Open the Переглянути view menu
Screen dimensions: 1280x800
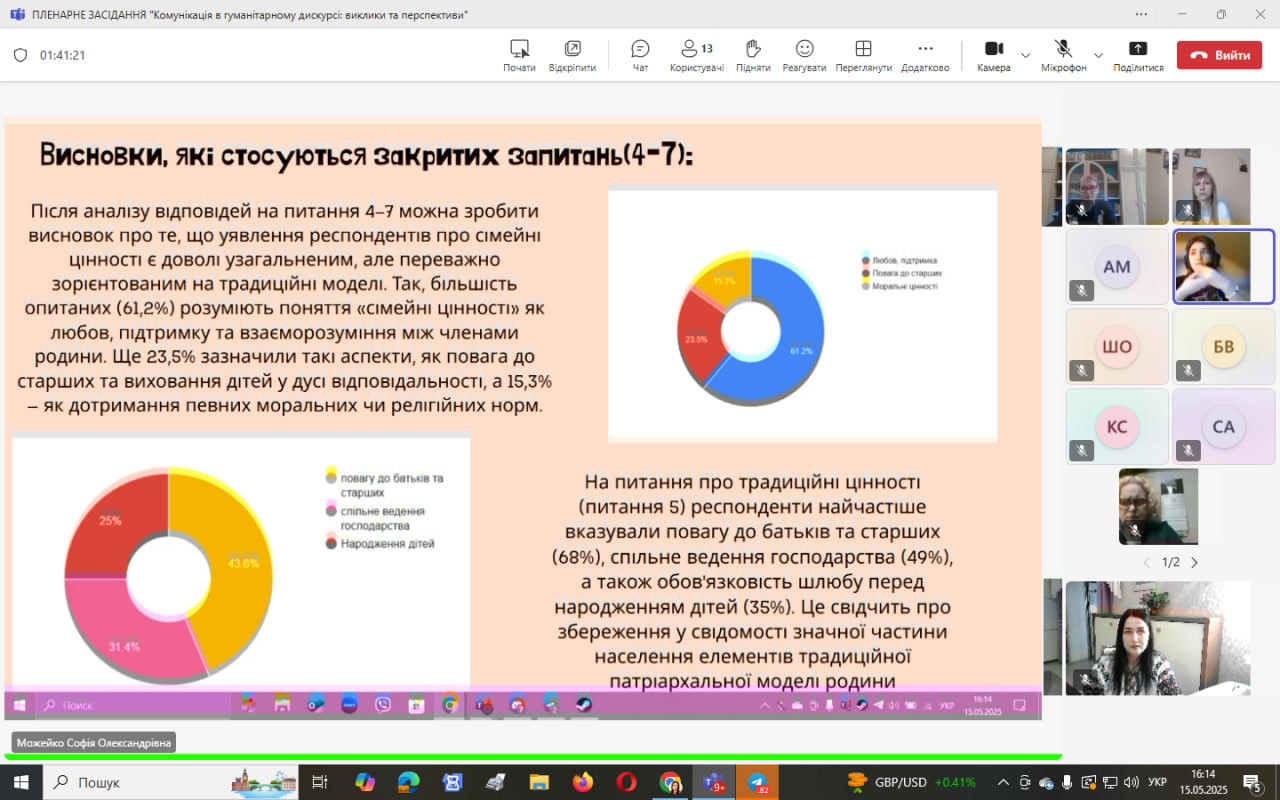click(x=863, y=55)
